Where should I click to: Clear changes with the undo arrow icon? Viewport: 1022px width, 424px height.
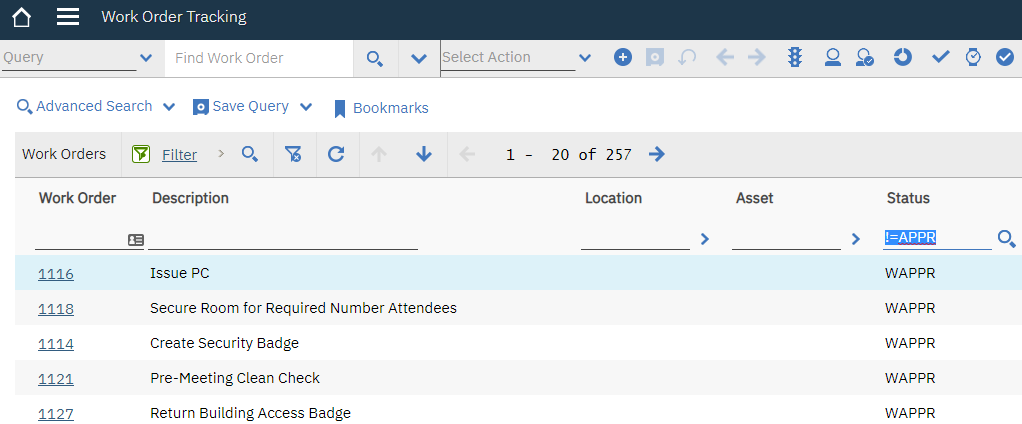coord(687,57)
